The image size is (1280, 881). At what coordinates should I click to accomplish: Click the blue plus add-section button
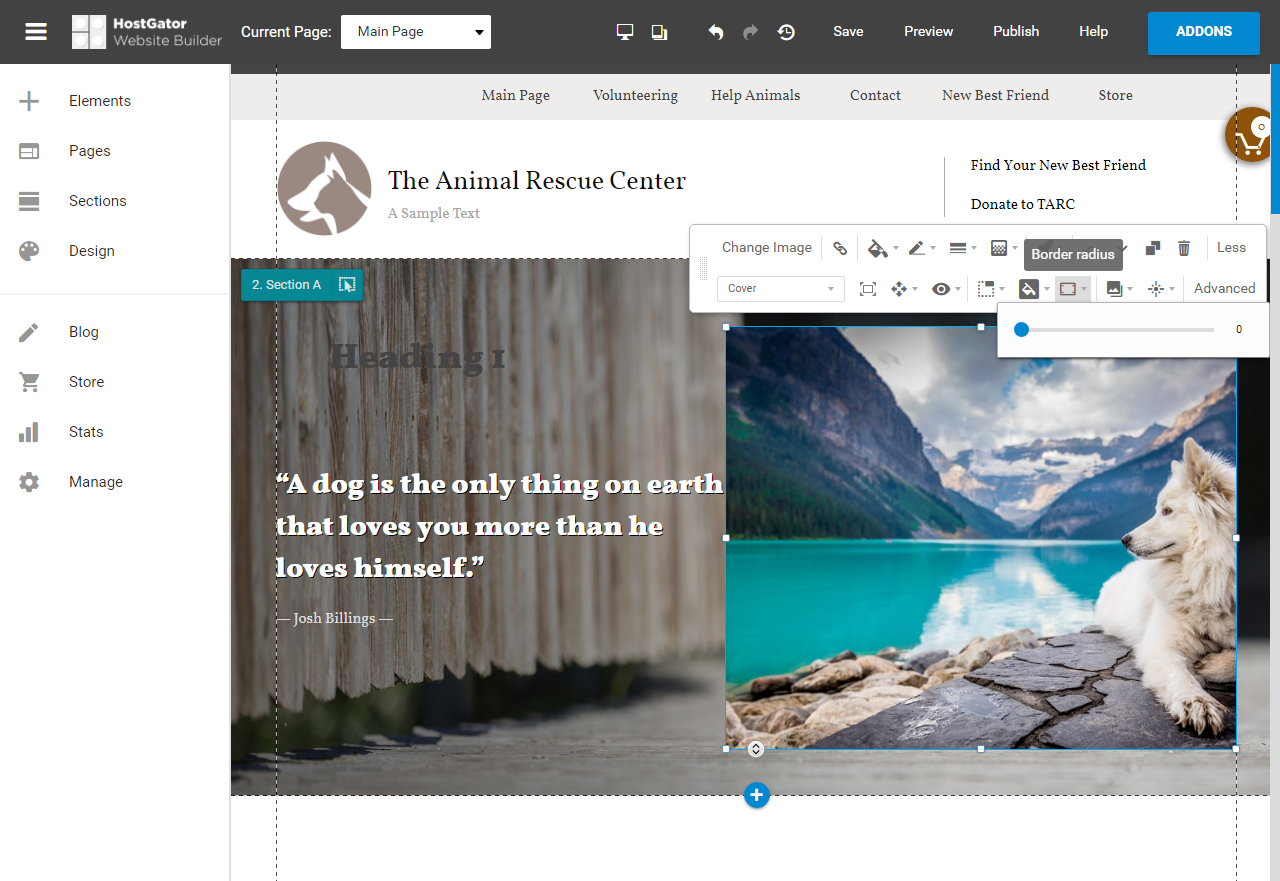[757, 795]
